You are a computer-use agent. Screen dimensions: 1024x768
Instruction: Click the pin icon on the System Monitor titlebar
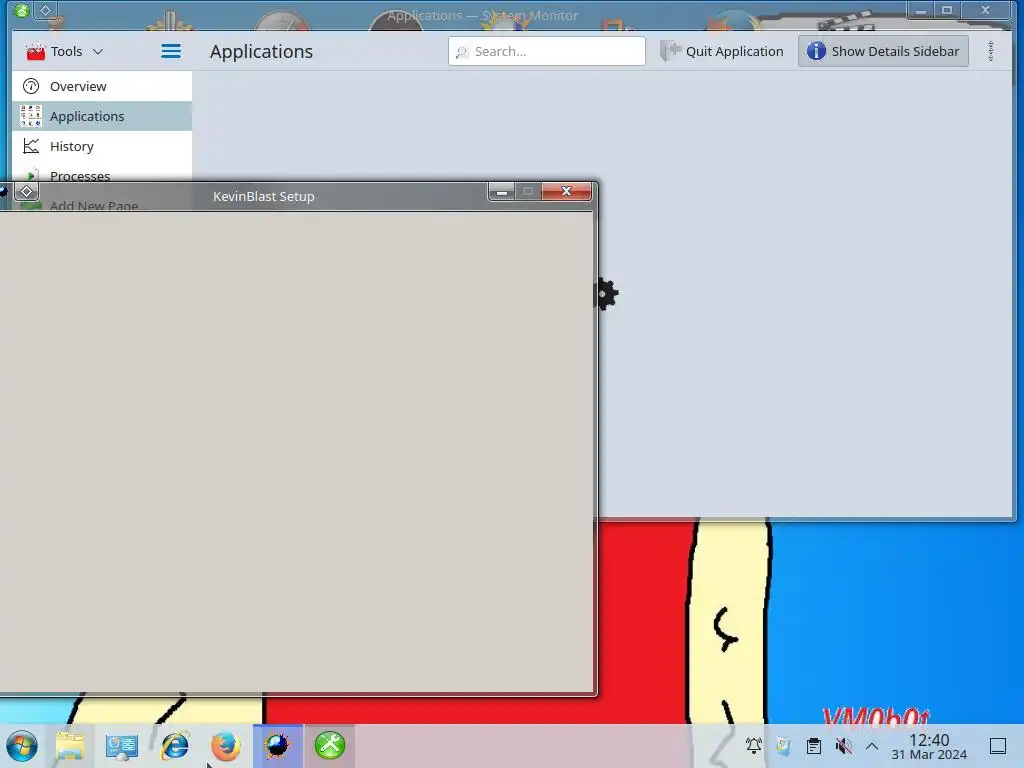tap(45, 10)
